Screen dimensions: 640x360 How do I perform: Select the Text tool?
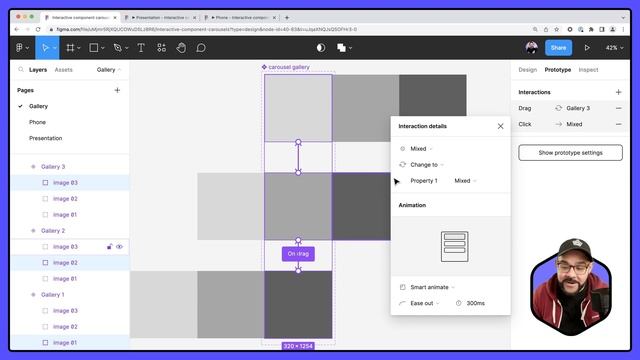[x=141, y=48]
